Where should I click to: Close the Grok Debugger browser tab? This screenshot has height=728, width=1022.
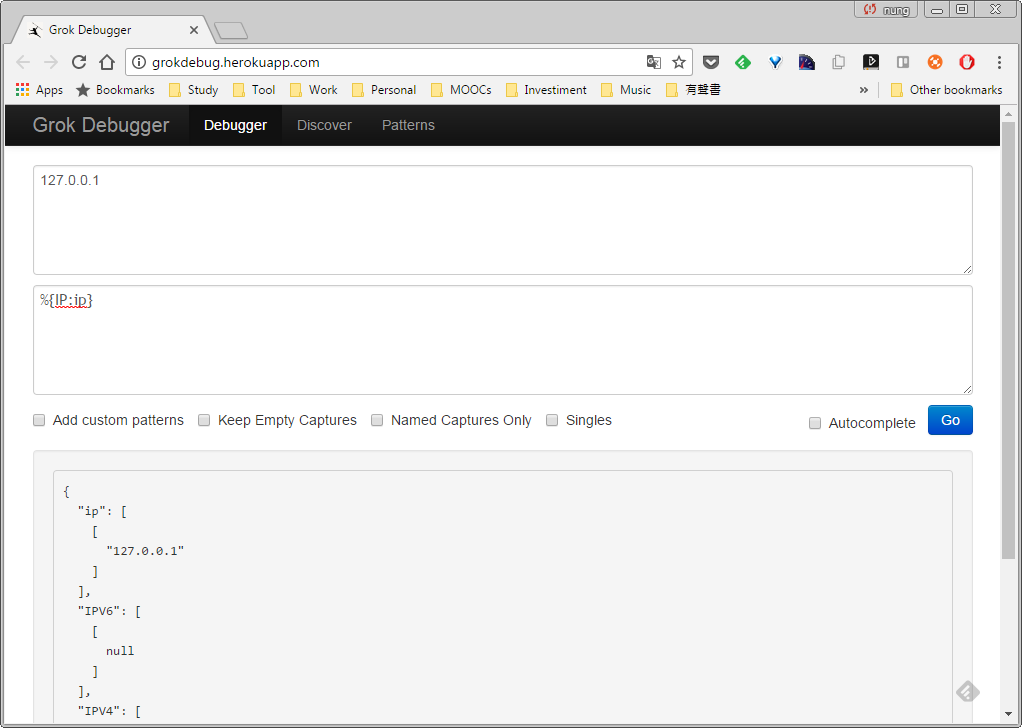[x=194, y=30]
